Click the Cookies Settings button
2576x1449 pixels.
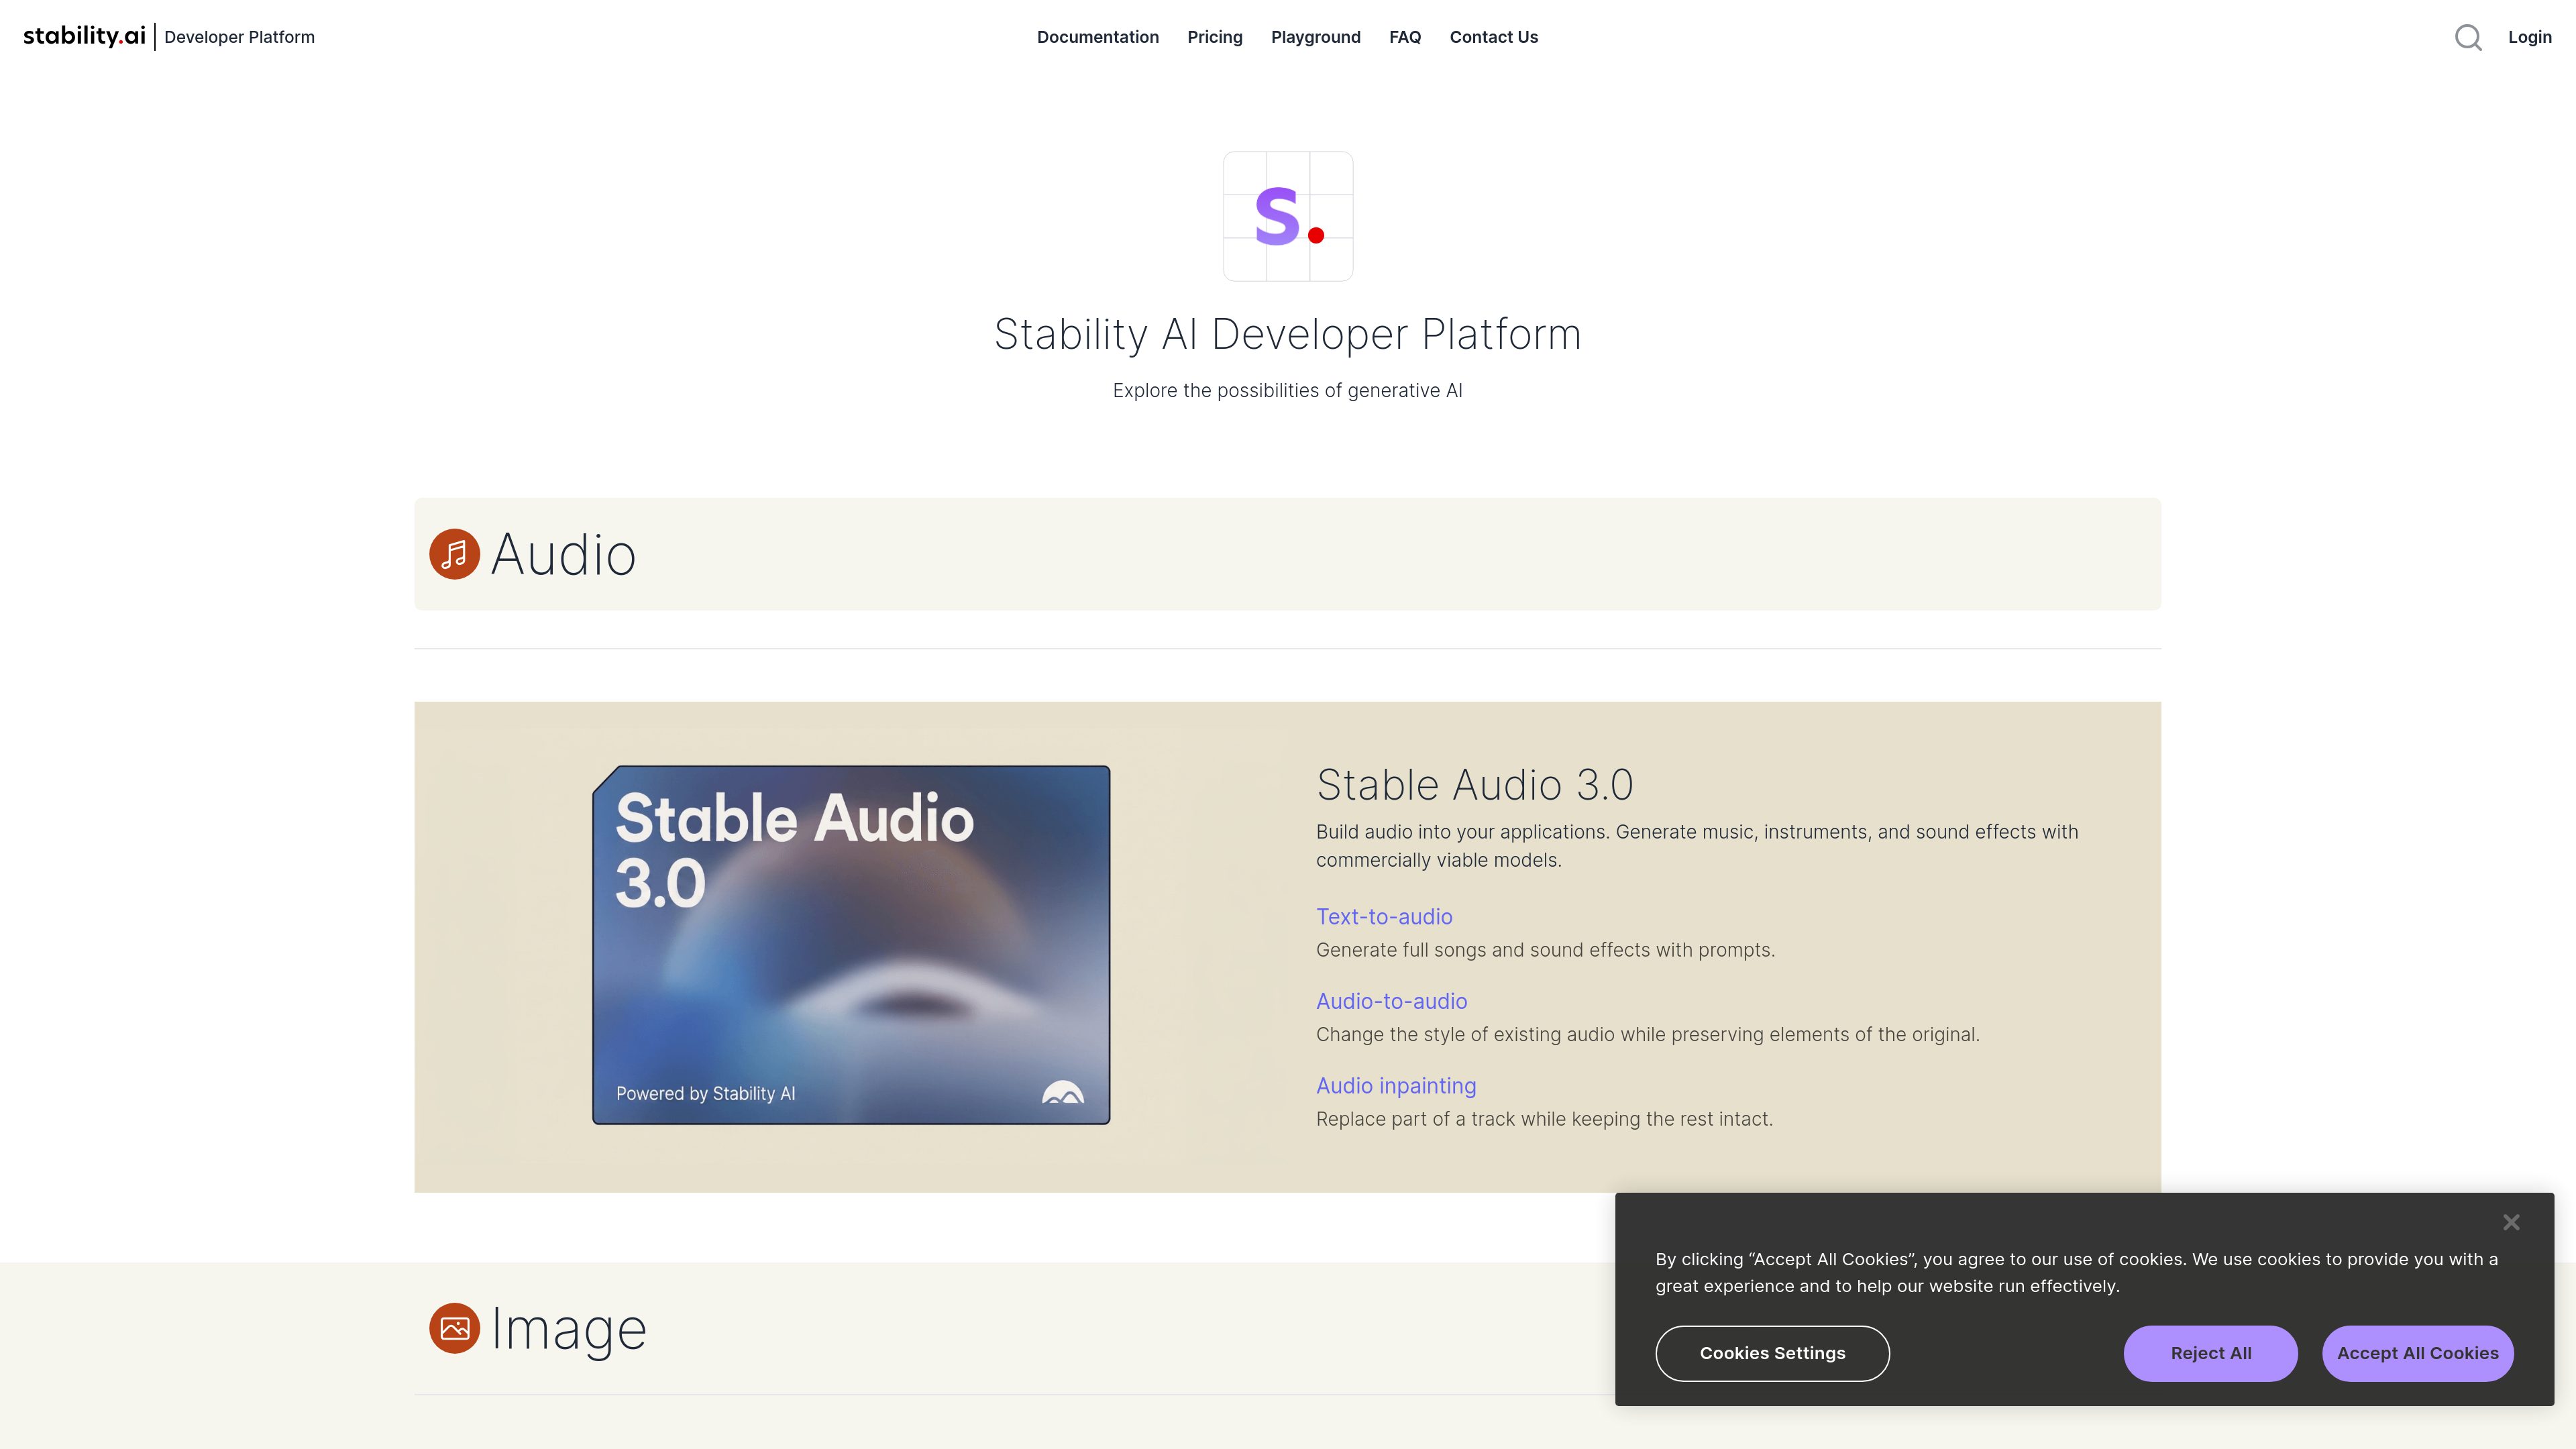coord(1772,1353)
